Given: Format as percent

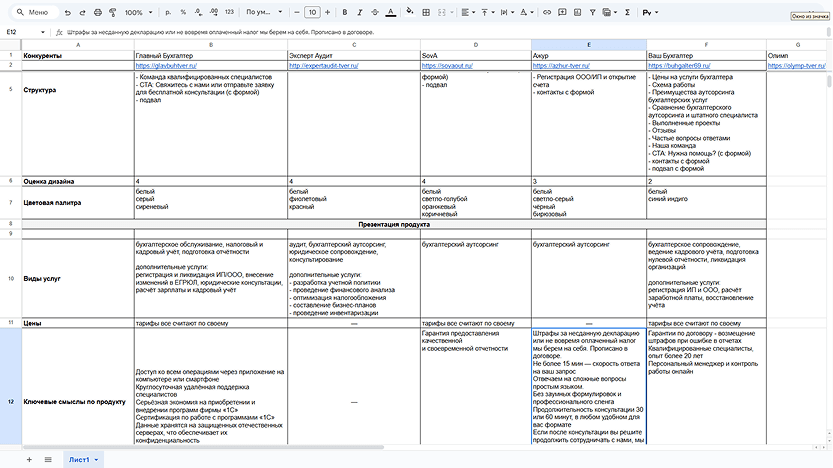Looking at the screenshot, I should pos(183,12).
